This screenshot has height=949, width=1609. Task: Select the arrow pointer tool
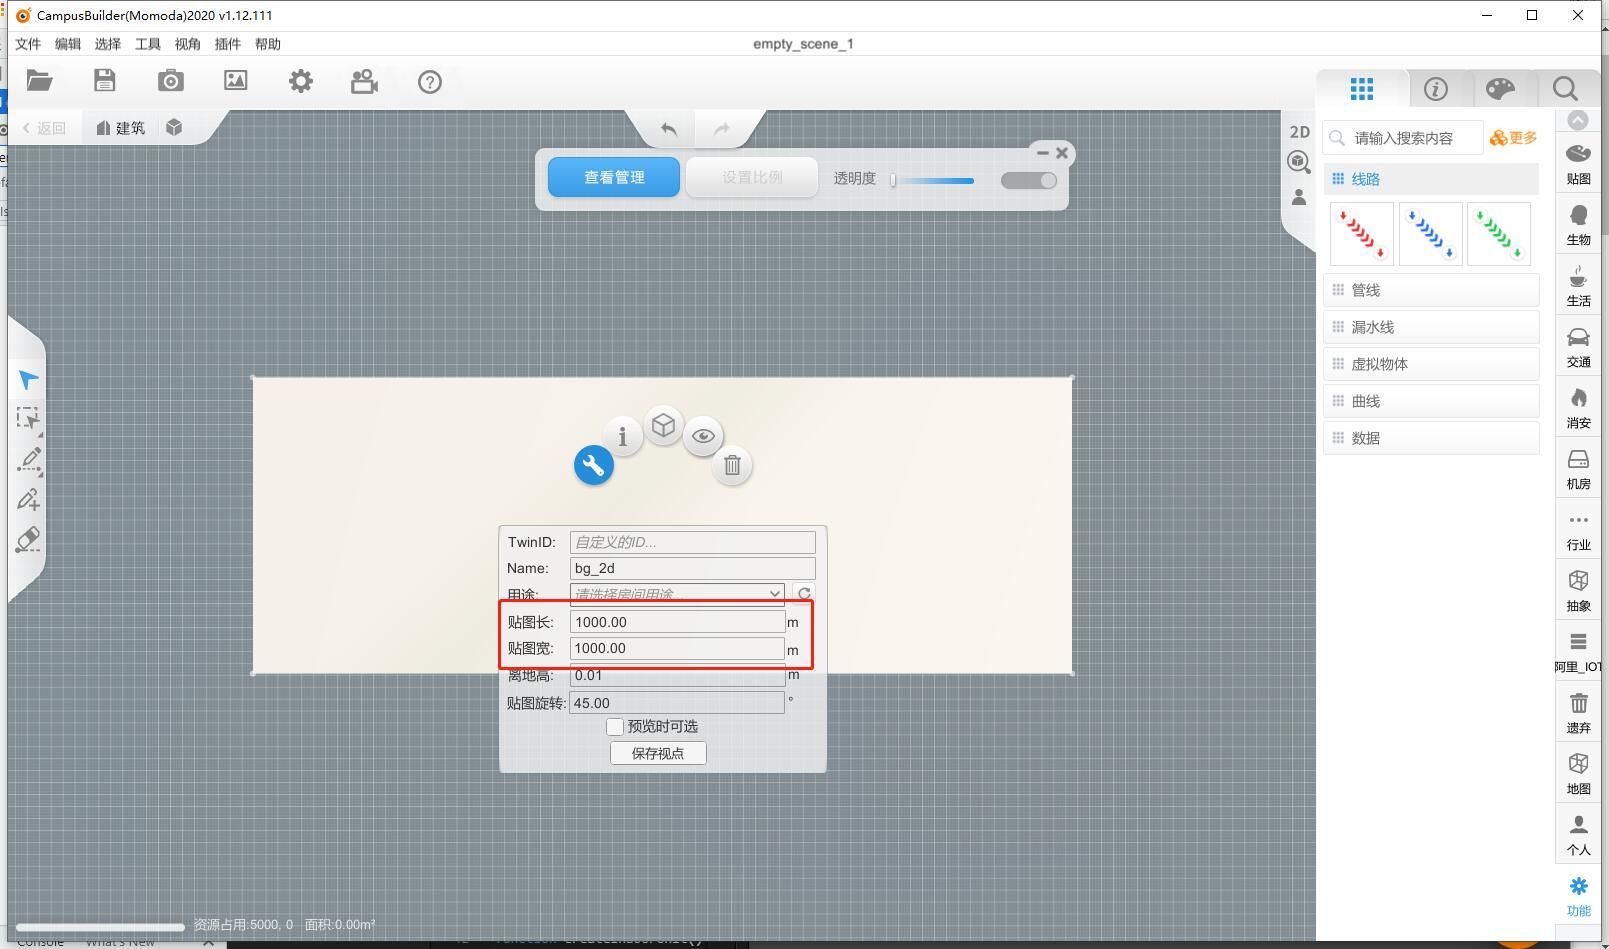(28, 380)
